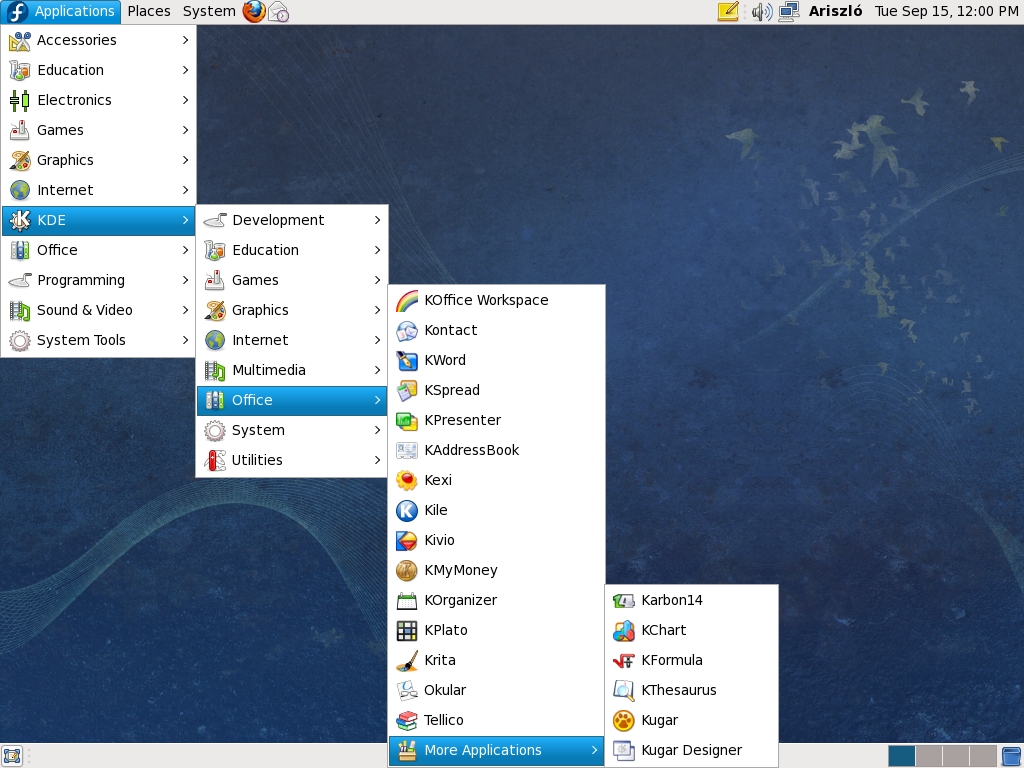Click the KChart icon
Viewport: 1024px width, 768px height.
(x=624, y=631)
